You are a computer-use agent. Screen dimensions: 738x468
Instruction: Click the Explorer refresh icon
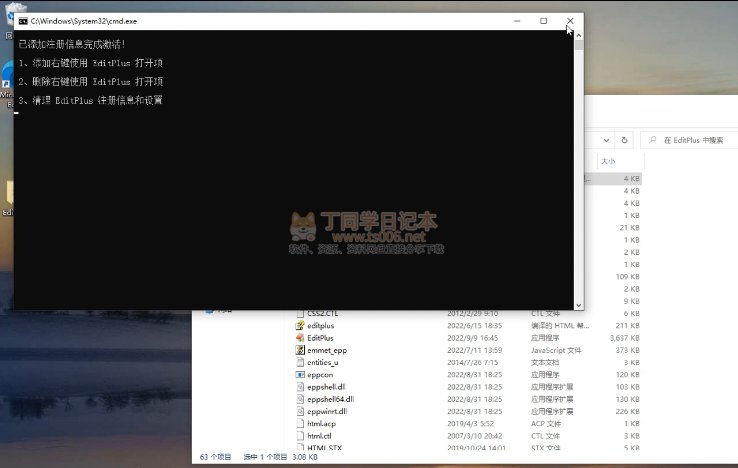624,140
